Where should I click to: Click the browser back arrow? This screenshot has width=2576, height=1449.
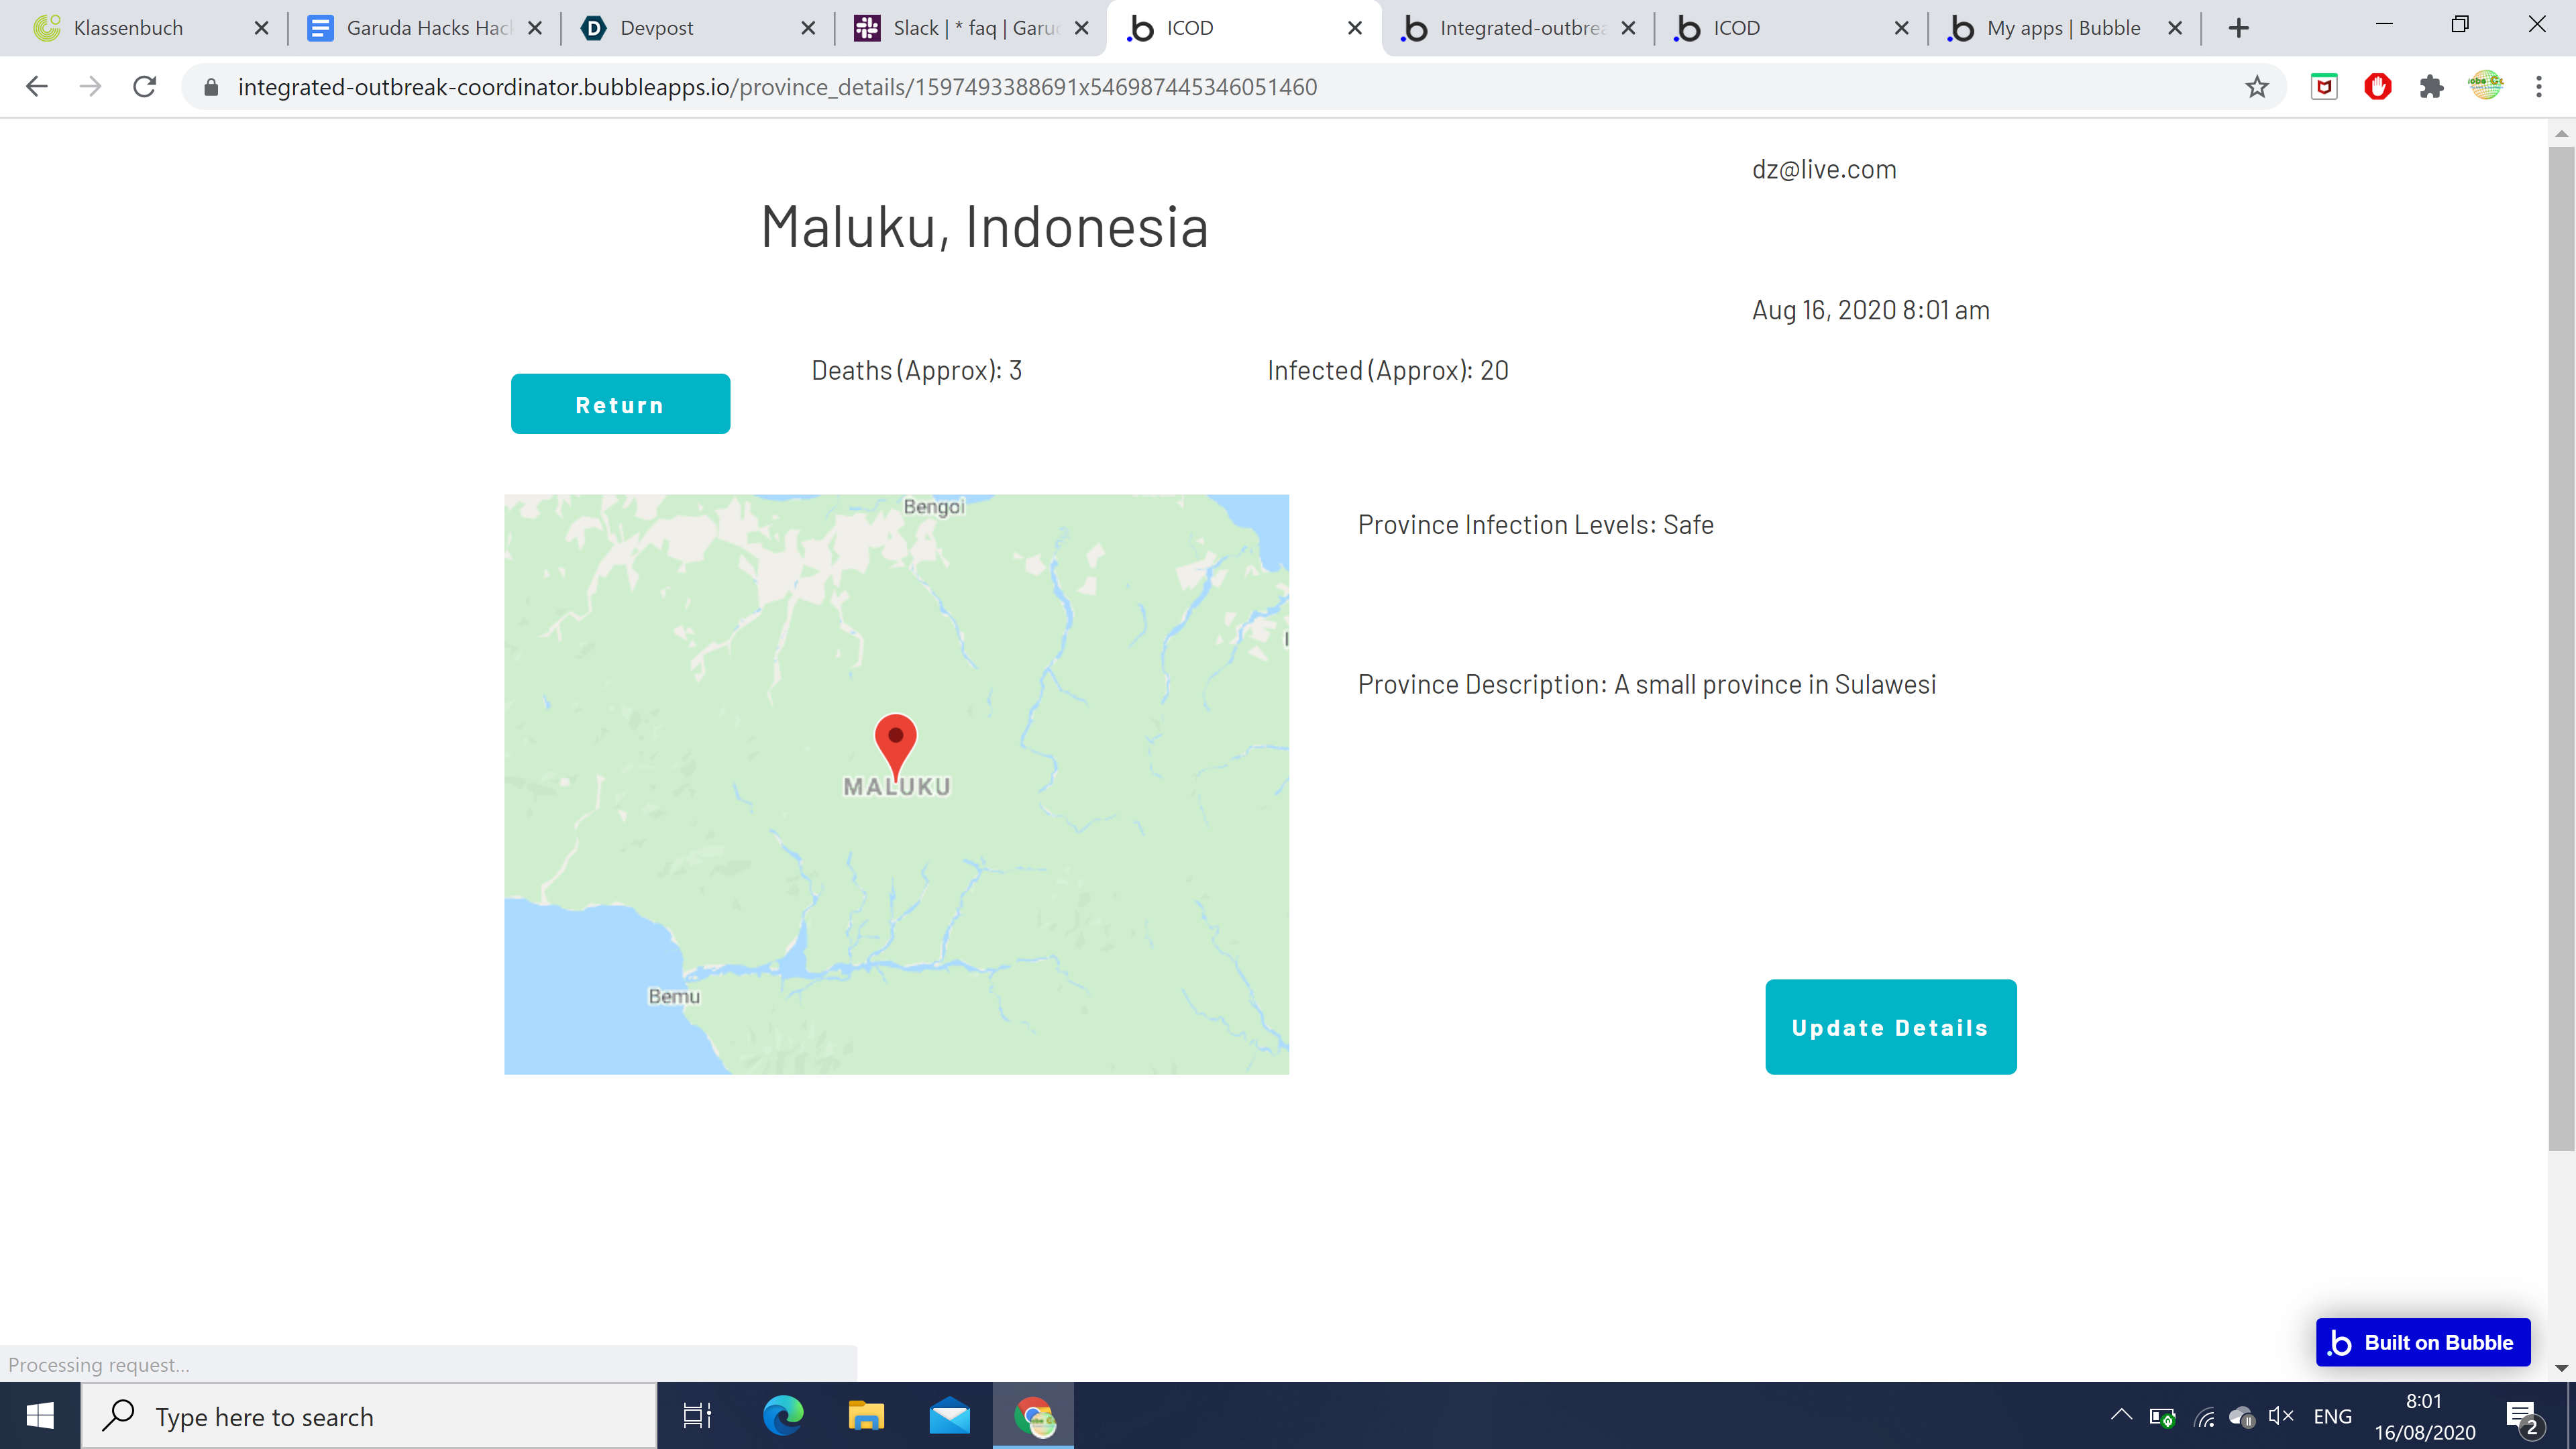point(37,87)
